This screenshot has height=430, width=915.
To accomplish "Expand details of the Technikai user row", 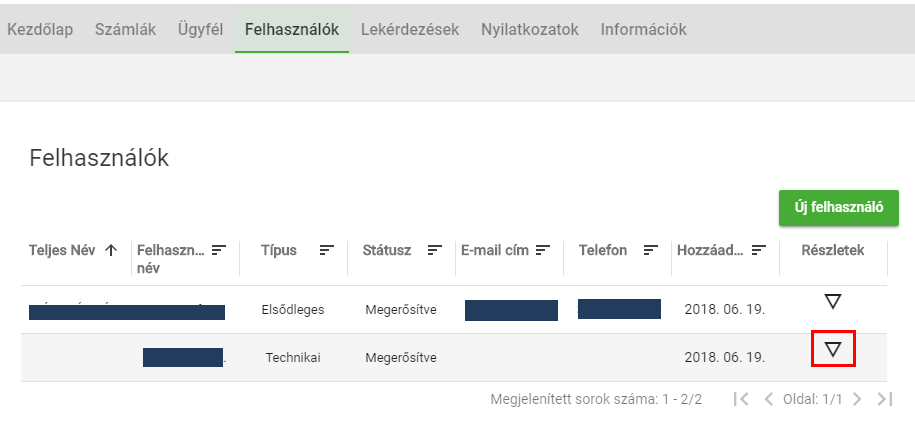I will pos(832,349).
